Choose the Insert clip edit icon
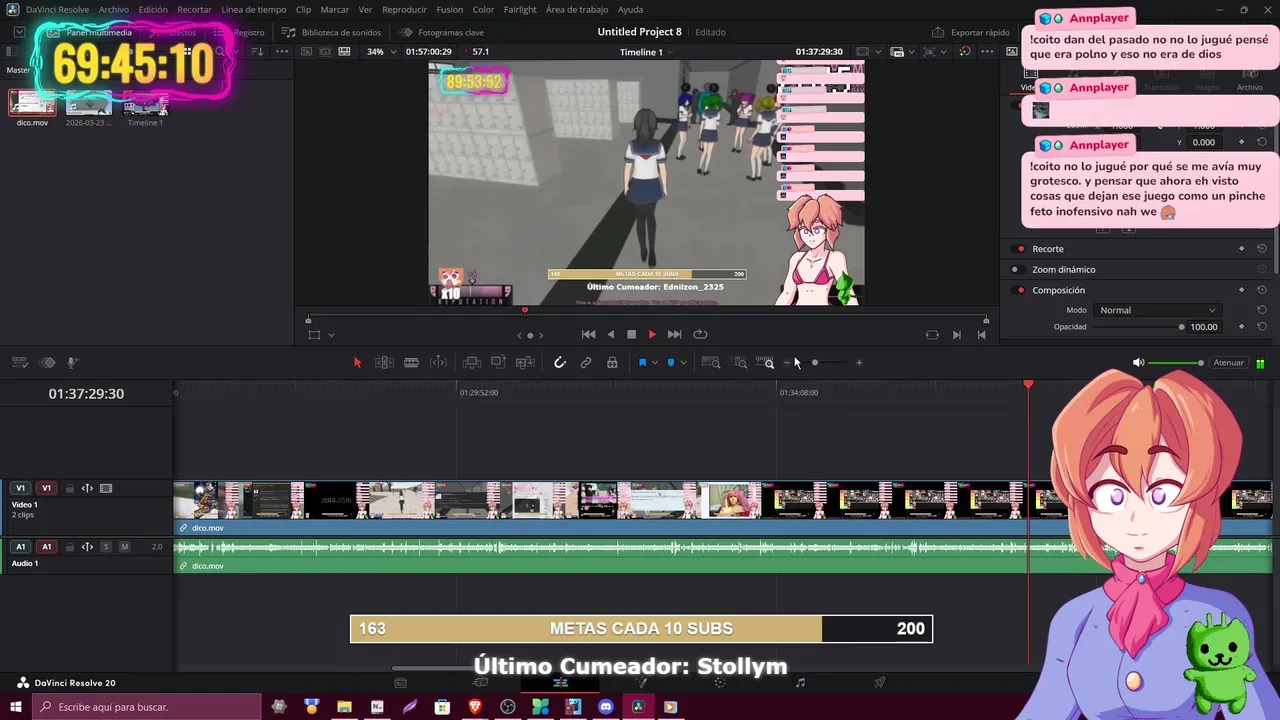The width and height of the screenshot is (1280, 720). coord(471,363)
